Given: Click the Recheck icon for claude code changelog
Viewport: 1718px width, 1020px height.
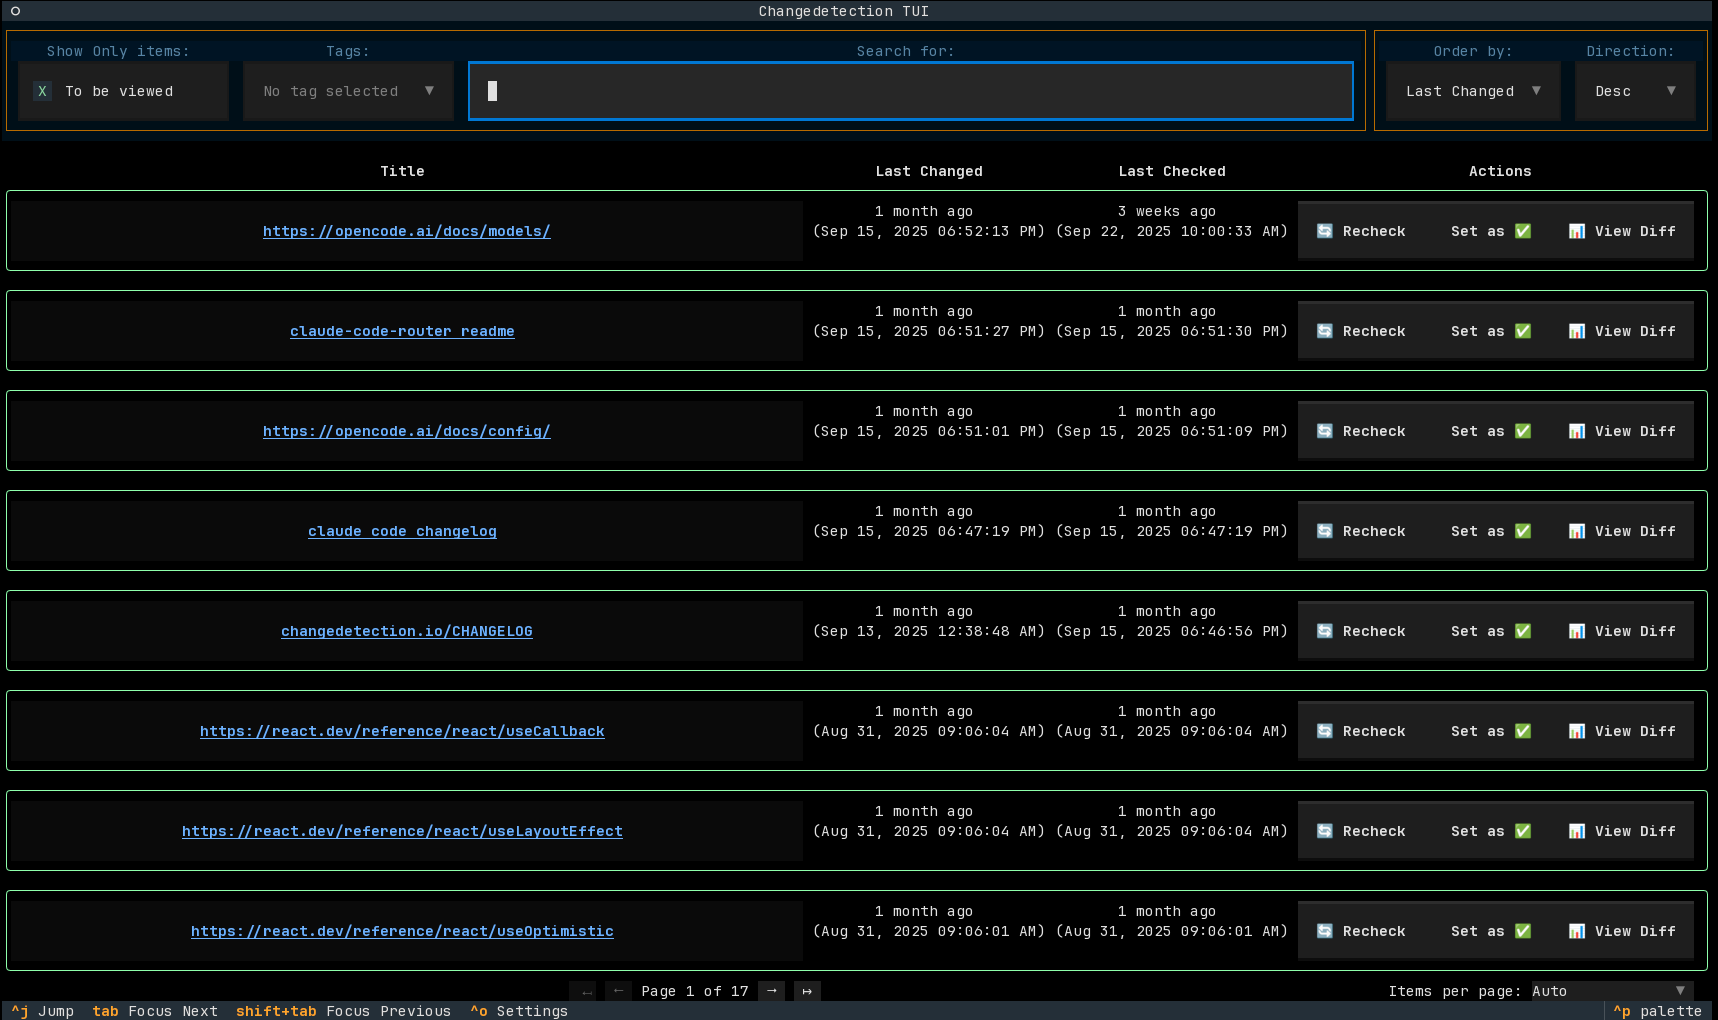Looking at the screenshot, I should (1324, 531).
